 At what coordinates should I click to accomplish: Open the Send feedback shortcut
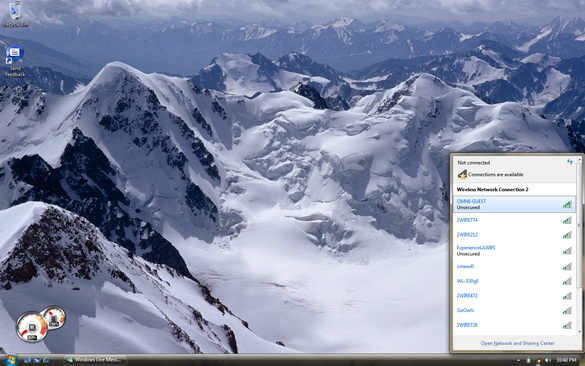(15, 62)
